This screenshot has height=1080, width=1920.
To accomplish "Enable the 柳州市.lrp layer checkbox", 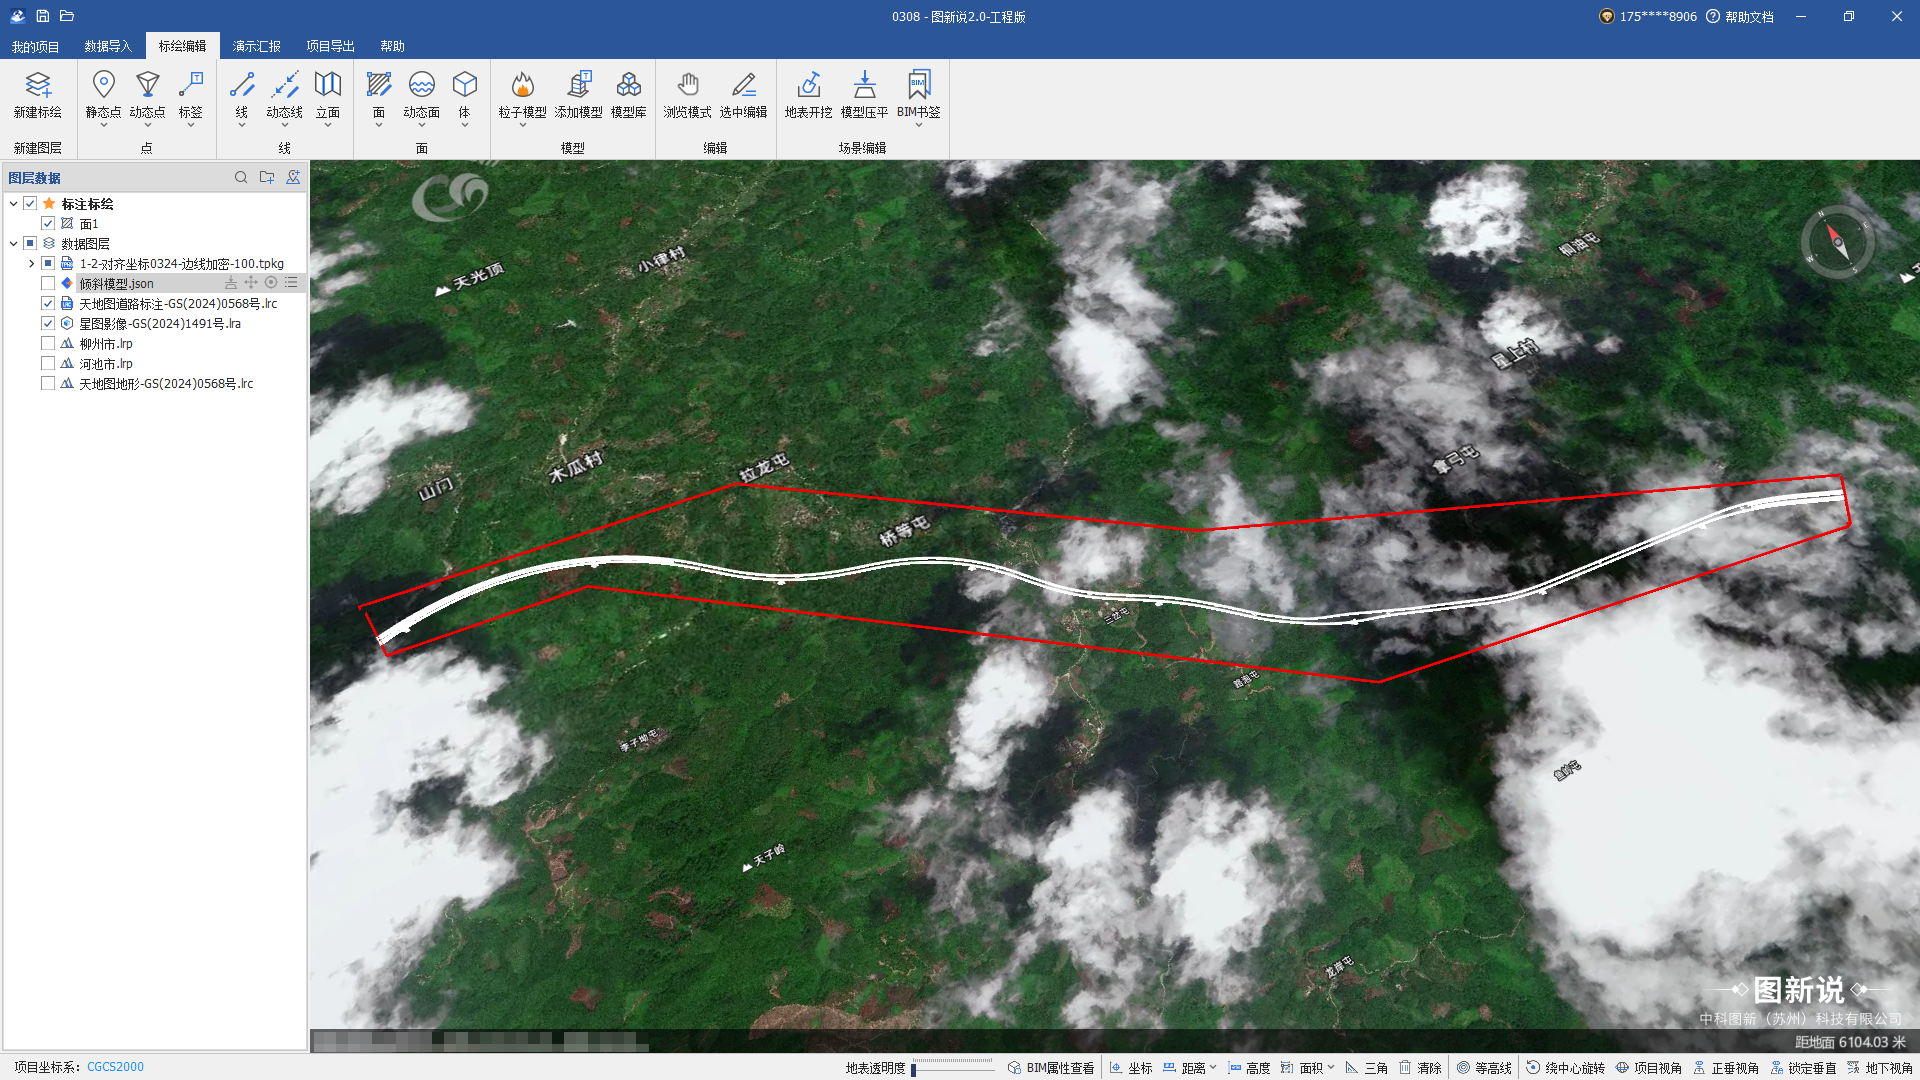I will pos(48,344).
